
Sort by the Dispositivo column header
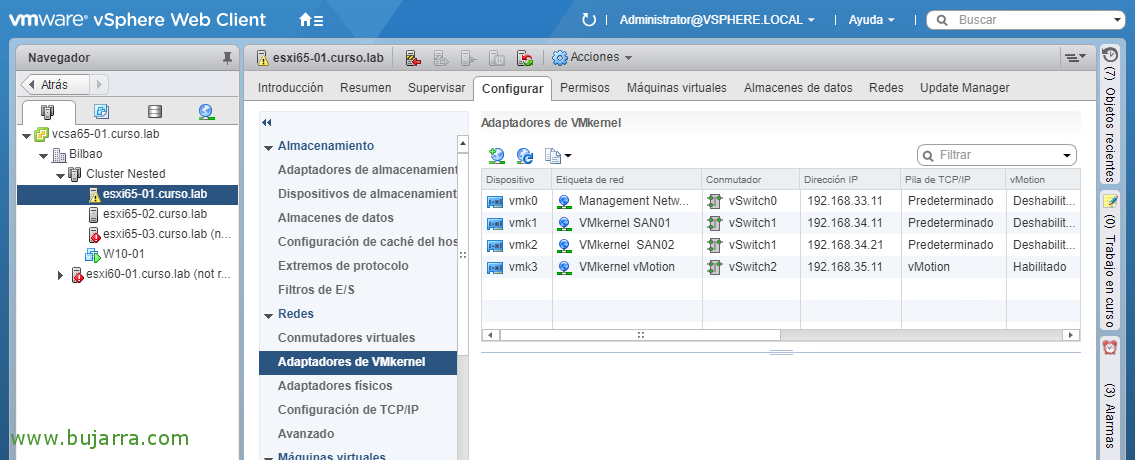click(515, 179)
